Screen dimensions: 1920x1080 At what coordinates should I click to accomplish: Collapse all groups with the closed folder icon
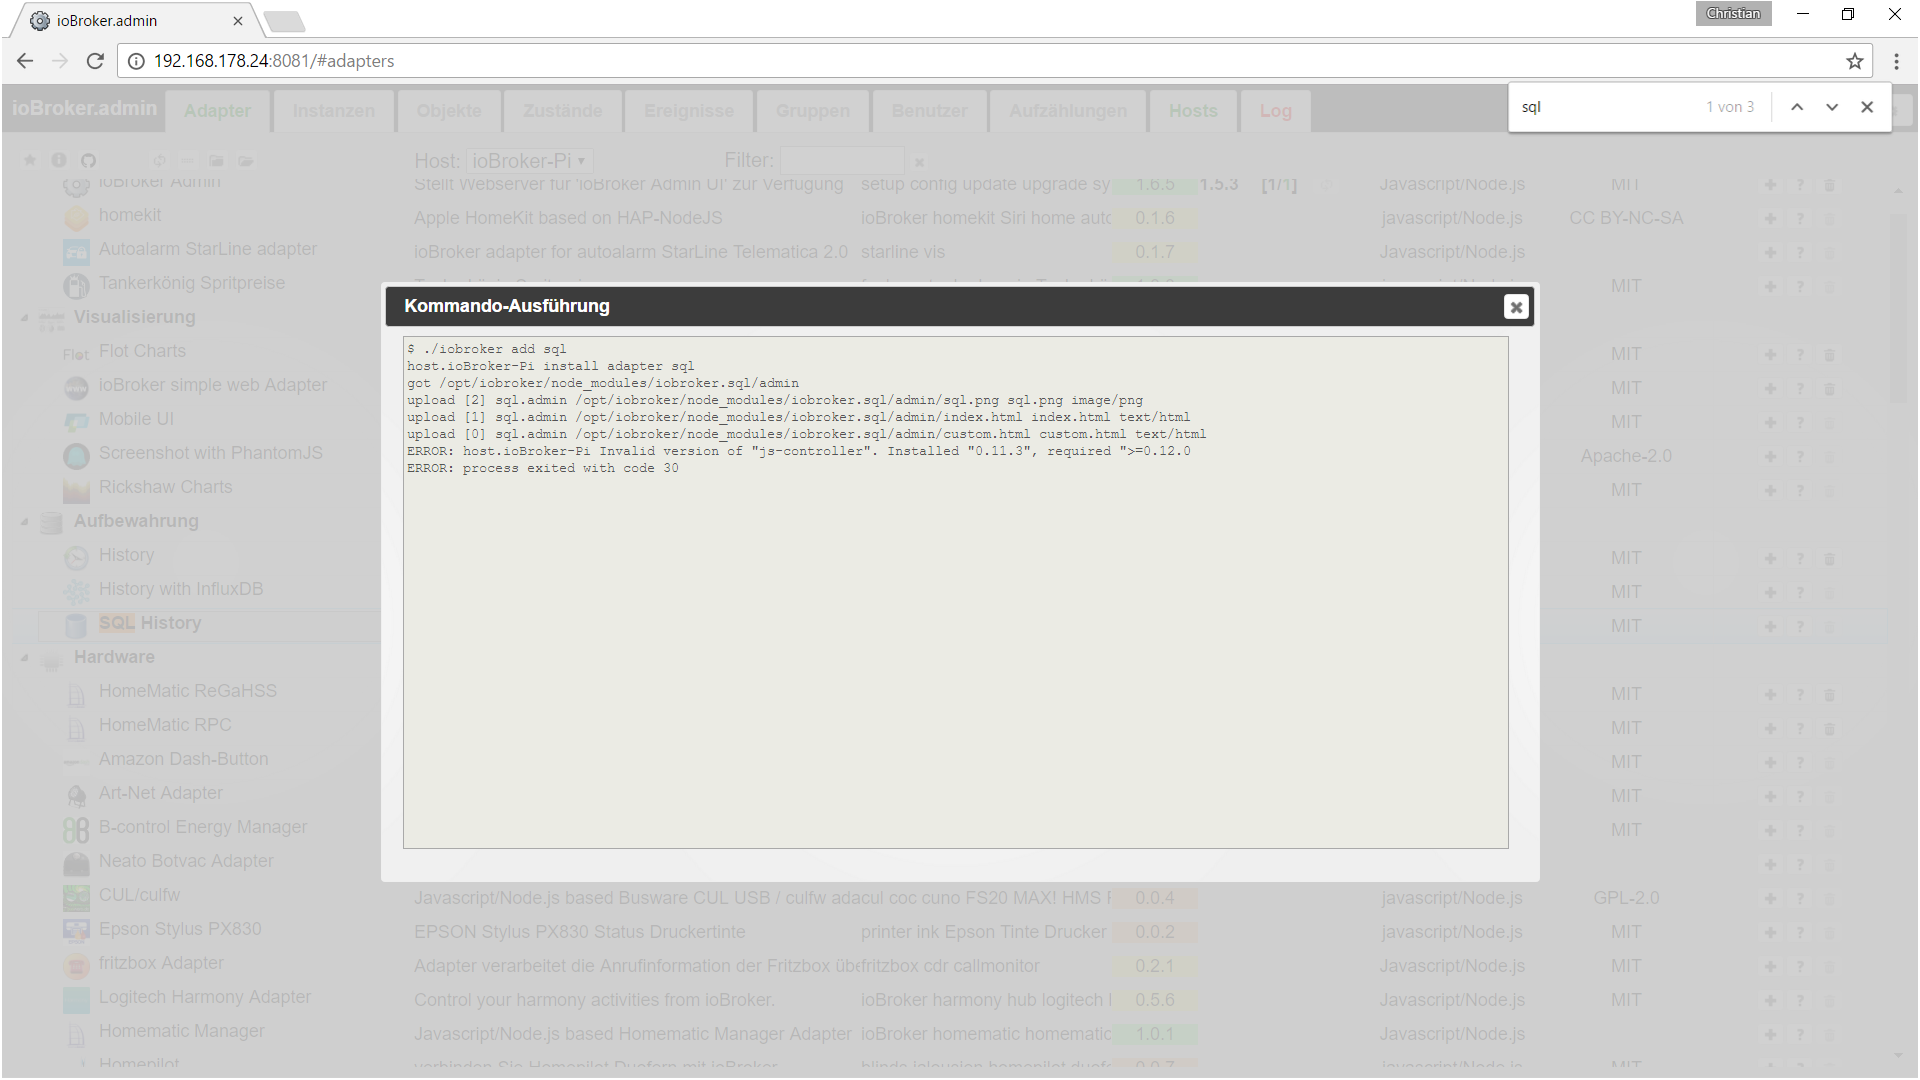(216, 160)
